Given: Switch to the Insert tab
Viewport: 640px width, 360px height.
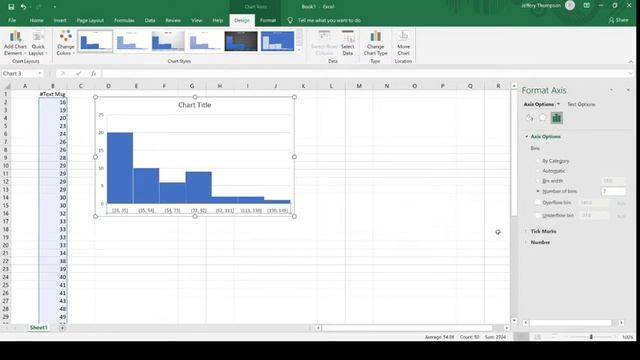Looking at the screenshot, I should click(x=60, y=20).
